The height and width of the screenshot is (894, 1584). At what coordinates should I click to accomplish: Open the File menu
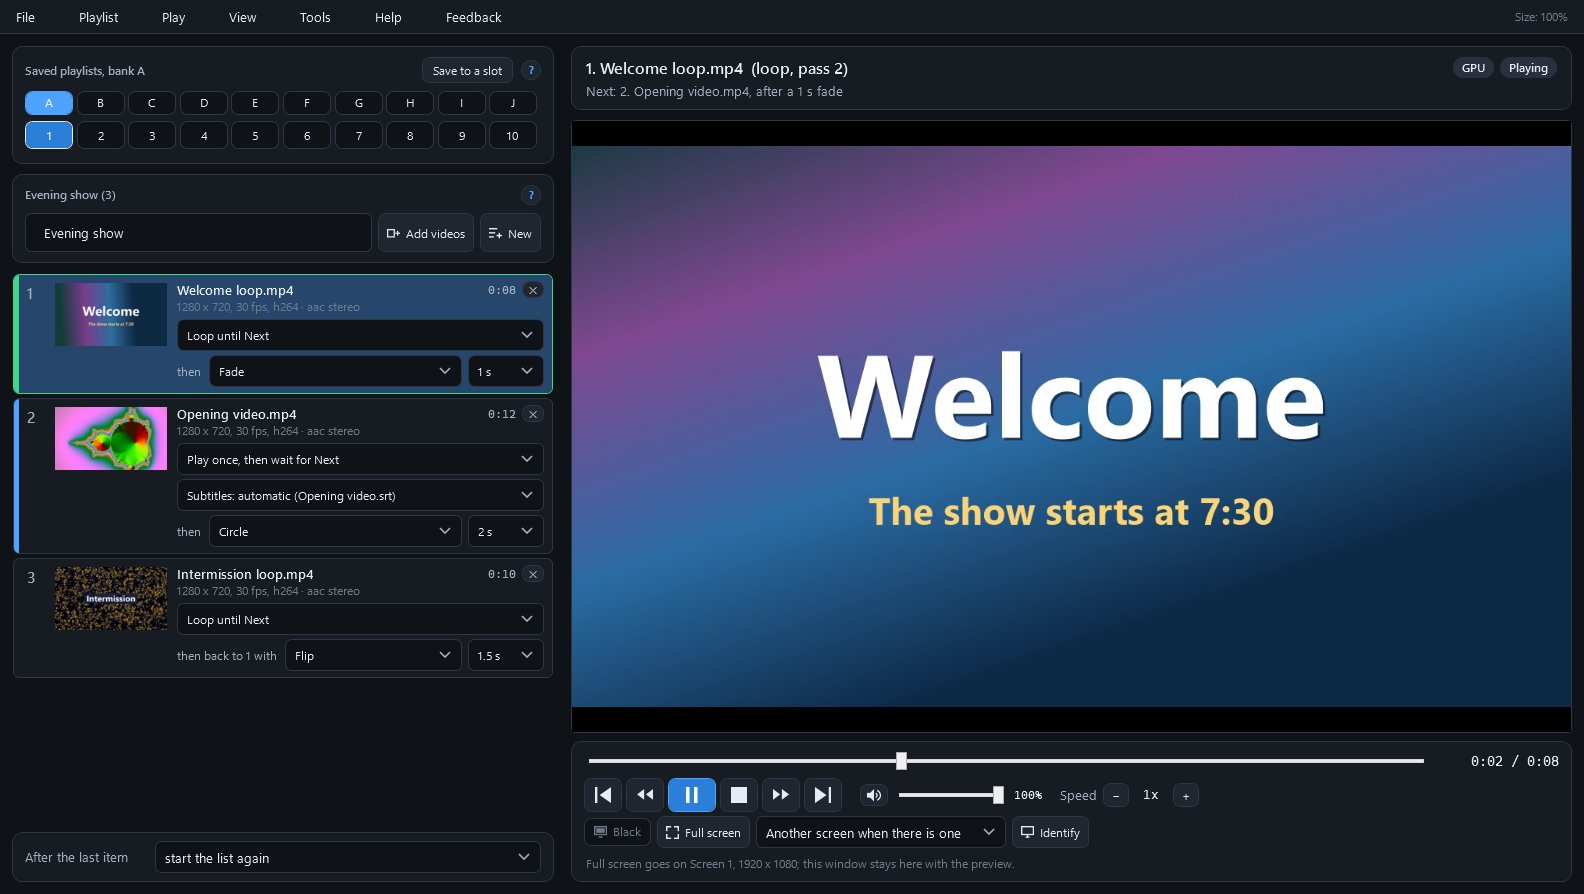(26, 17)
